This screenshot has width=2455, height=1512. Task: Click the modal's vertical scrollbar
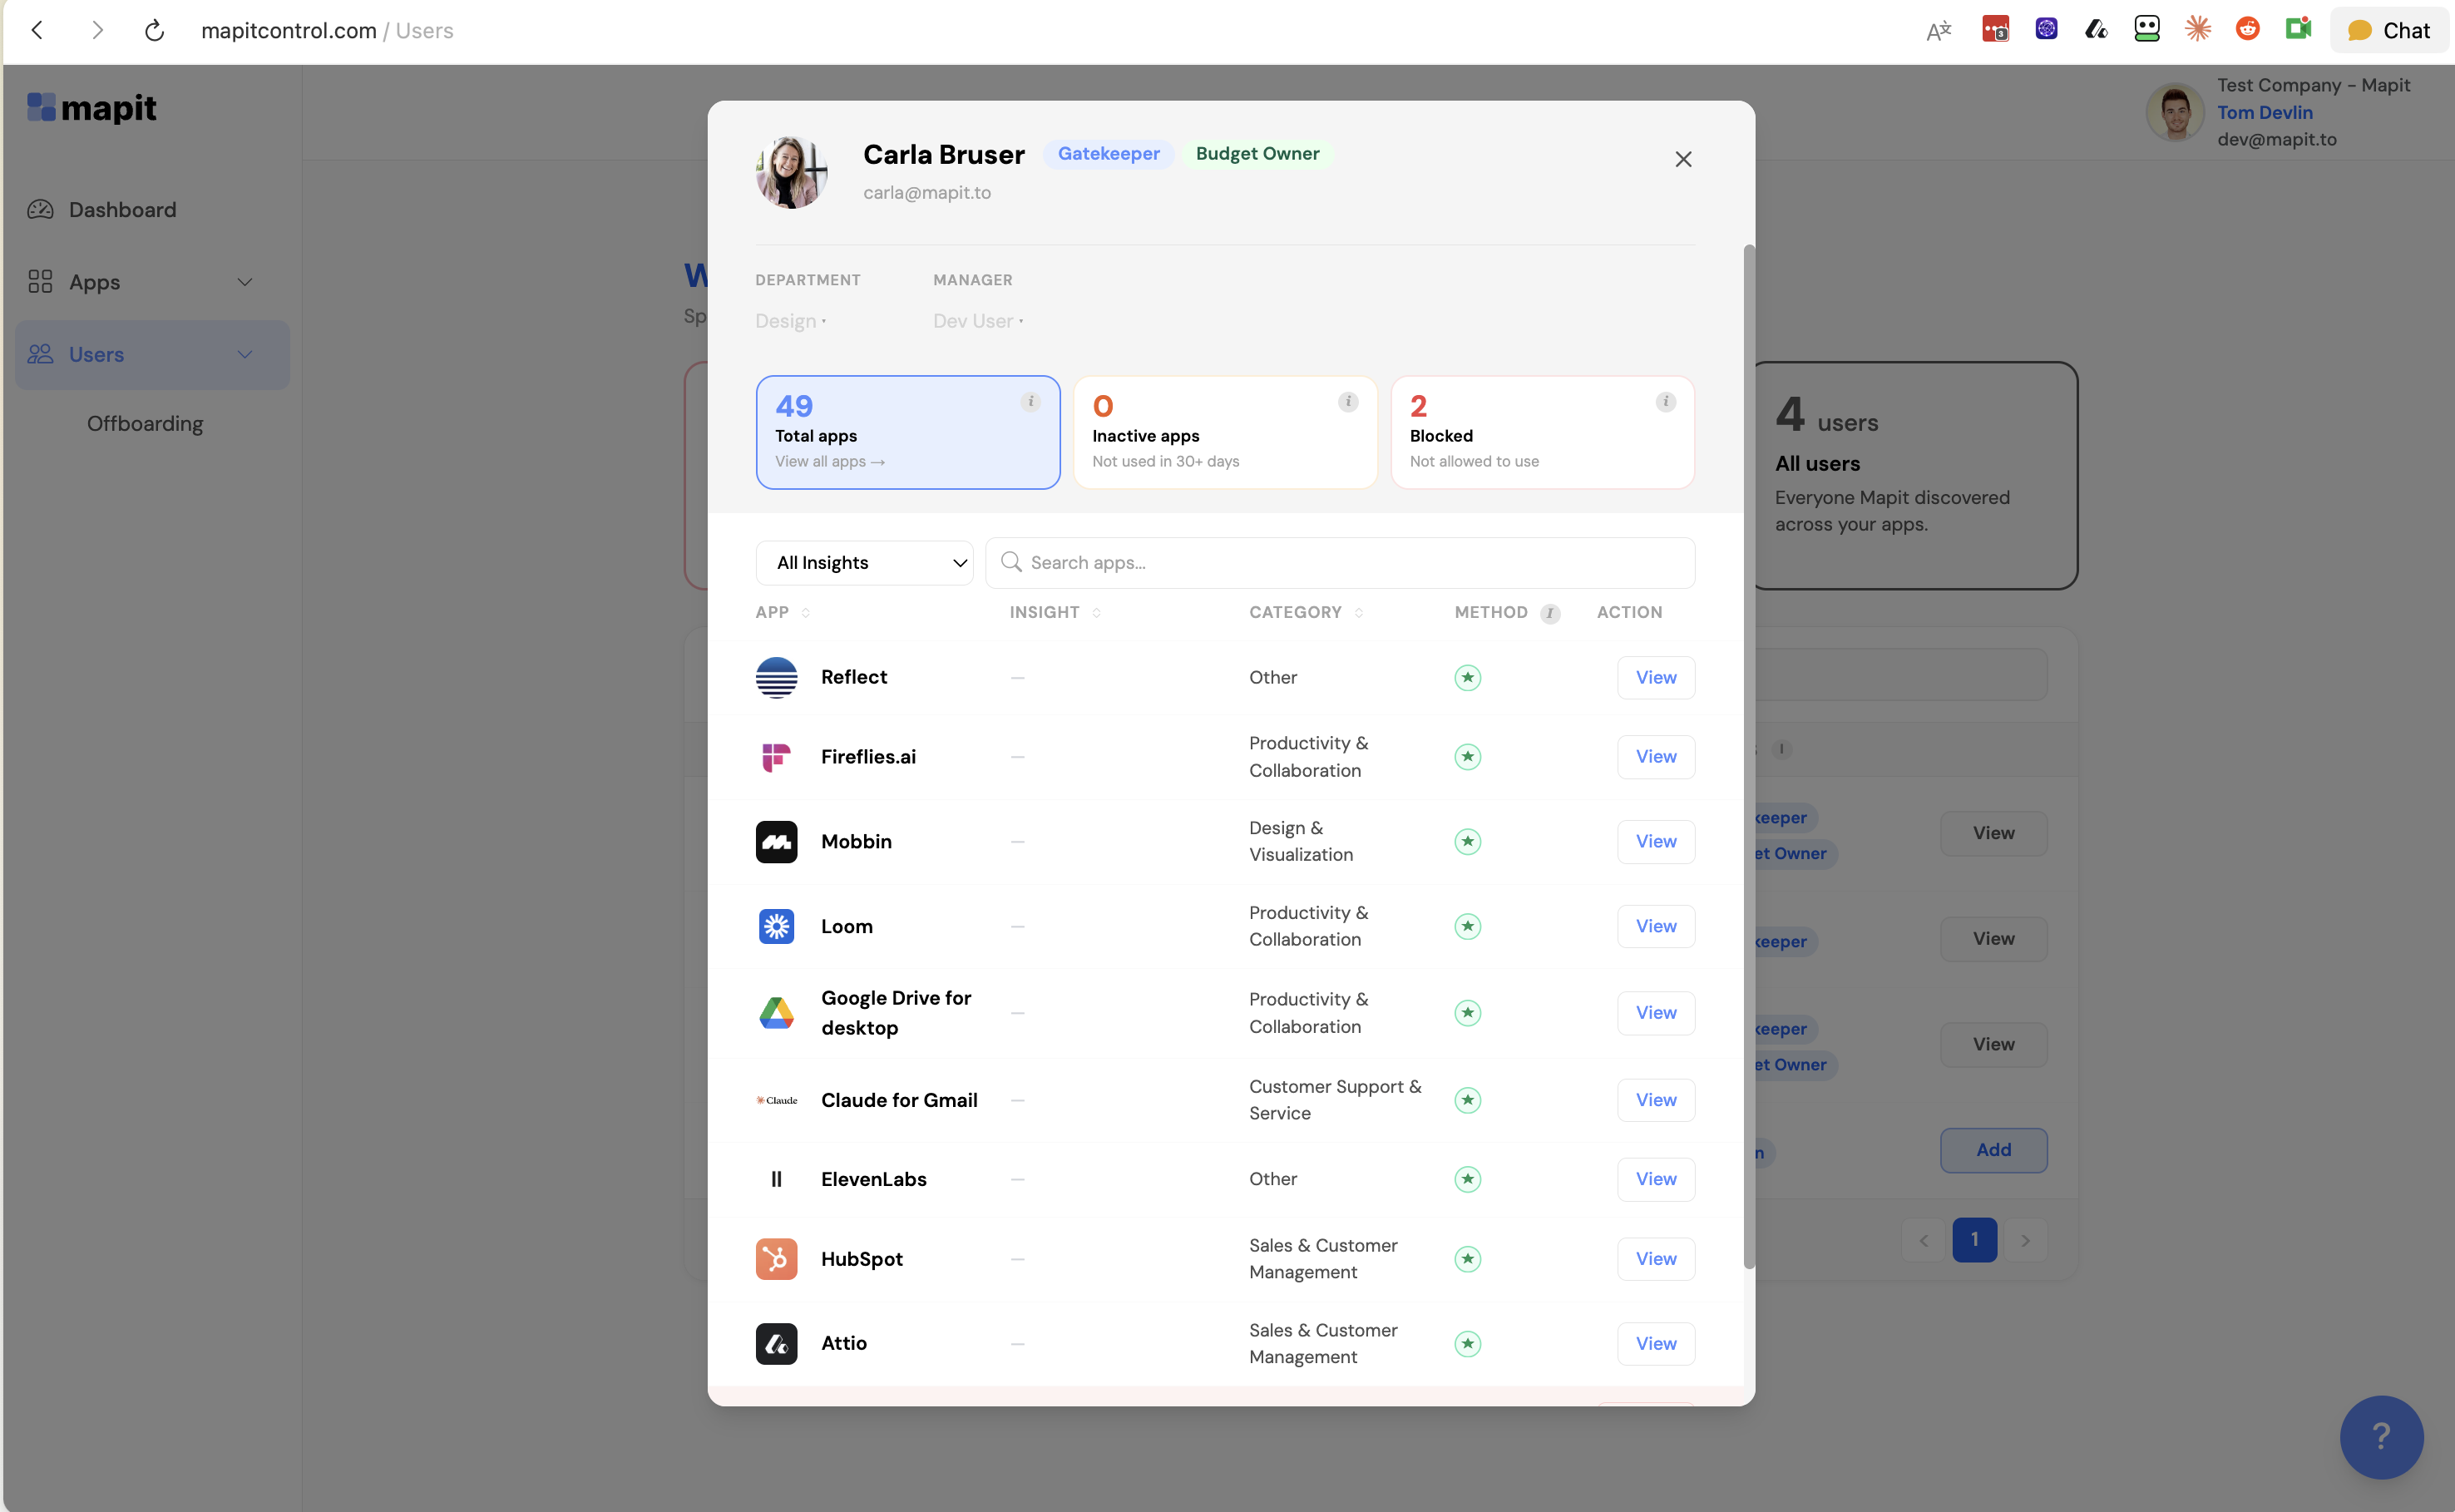pyautogui.click(x=1748, y=757)
